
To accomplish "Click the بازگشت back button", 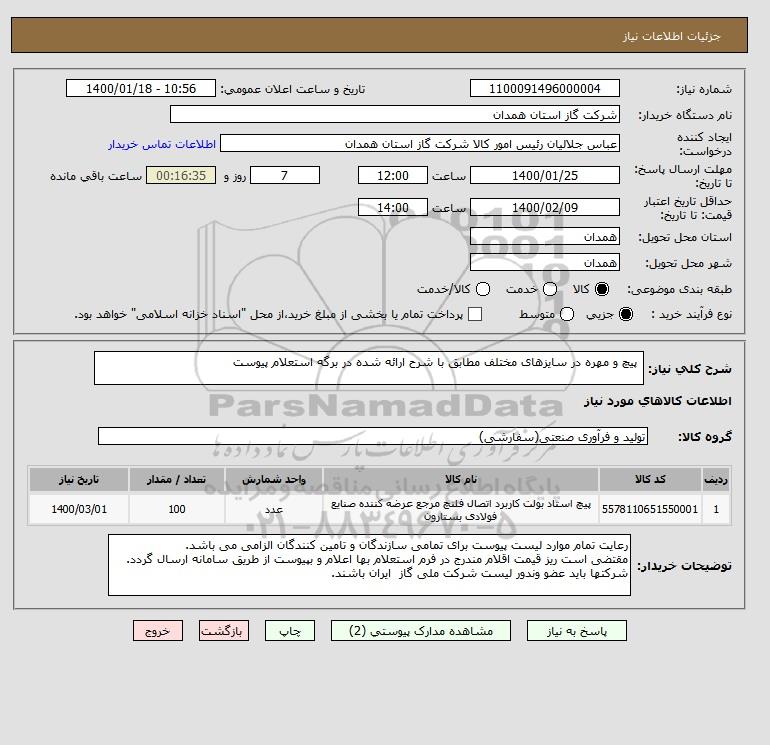I will point(224,631).
